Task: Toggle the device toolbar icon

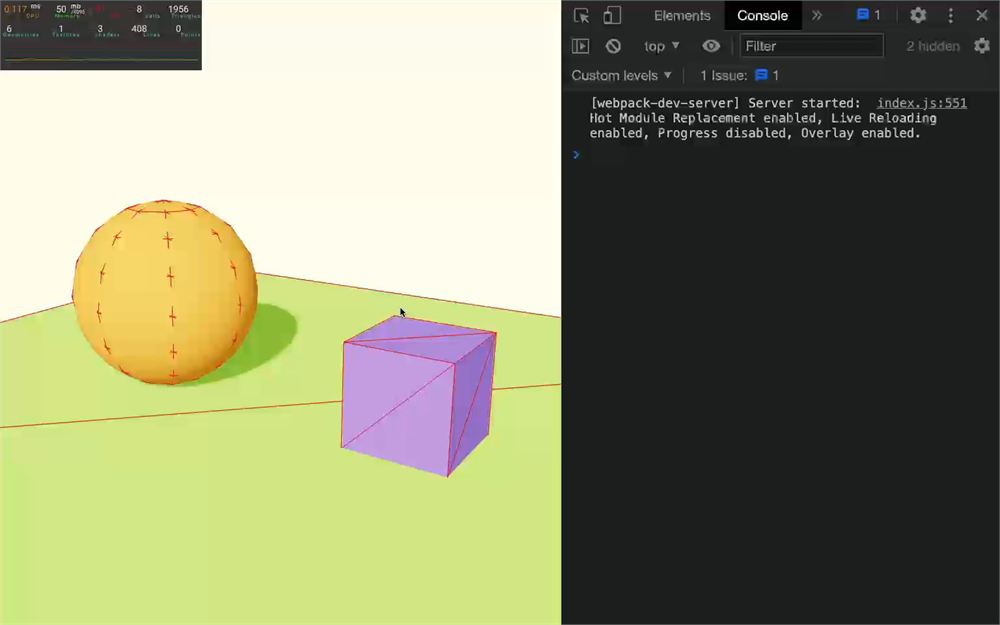Action: click(612, 15)
